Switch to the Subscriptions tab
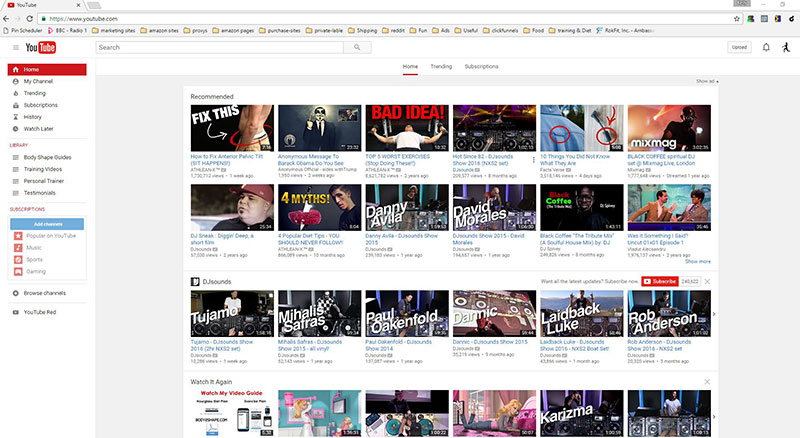800x438 pixels. point(481,66)
